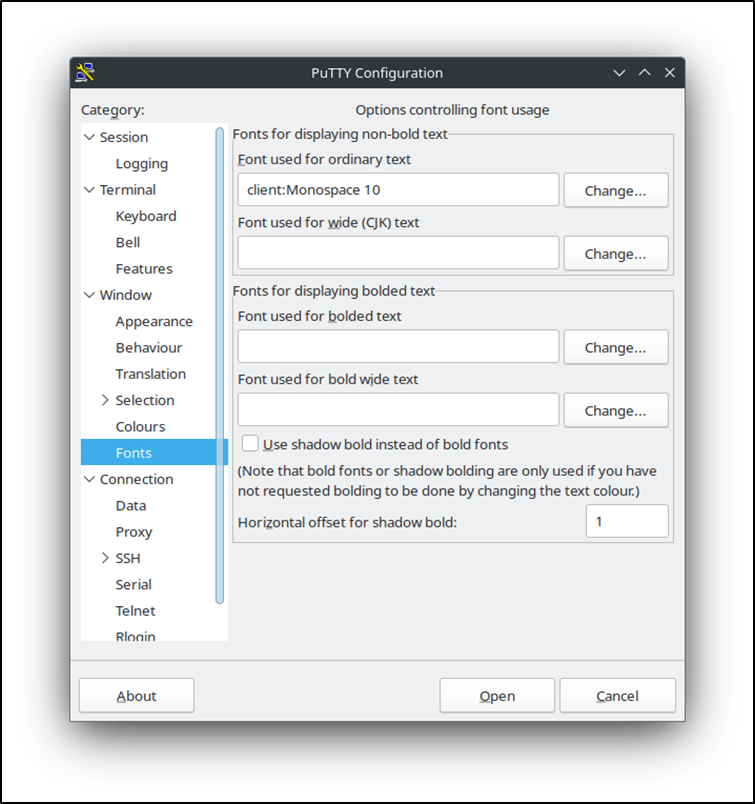755x804 pixels.
Task: Click Change for bolded text font
Action: (616, 347)
